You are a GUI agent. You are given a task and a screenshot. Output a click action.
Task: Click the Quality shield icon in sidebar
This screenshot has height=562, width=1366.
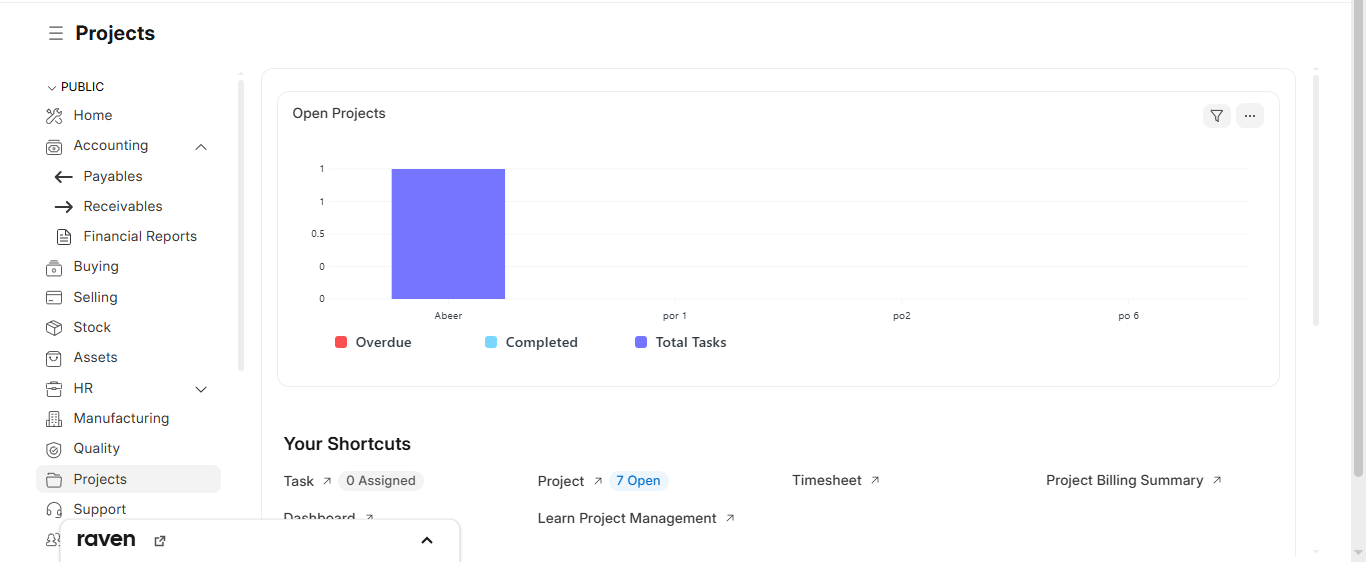54,449
